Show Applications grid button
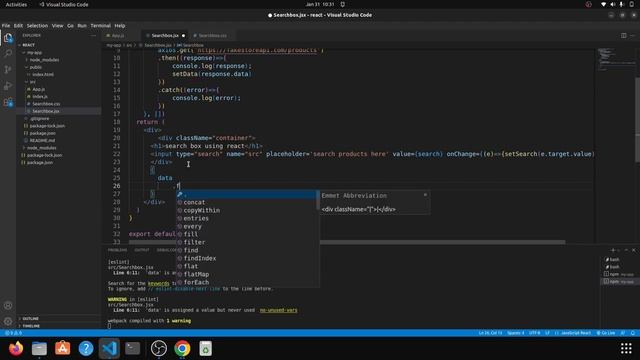 tap(626, 349)
